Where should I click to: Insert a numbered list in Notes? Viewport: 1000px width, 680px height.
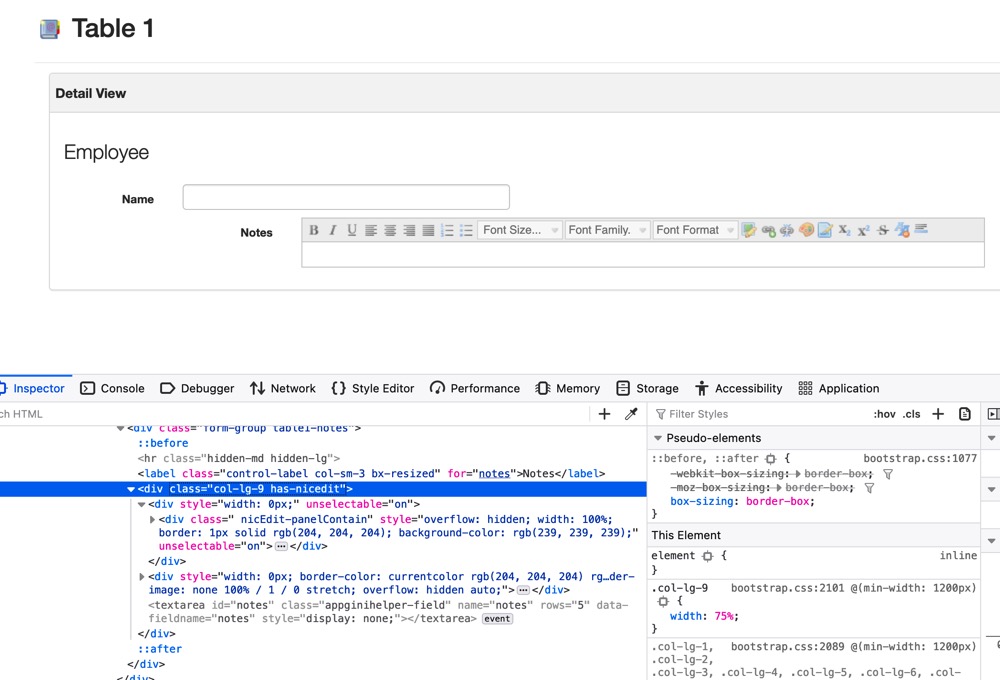[448, 230]
